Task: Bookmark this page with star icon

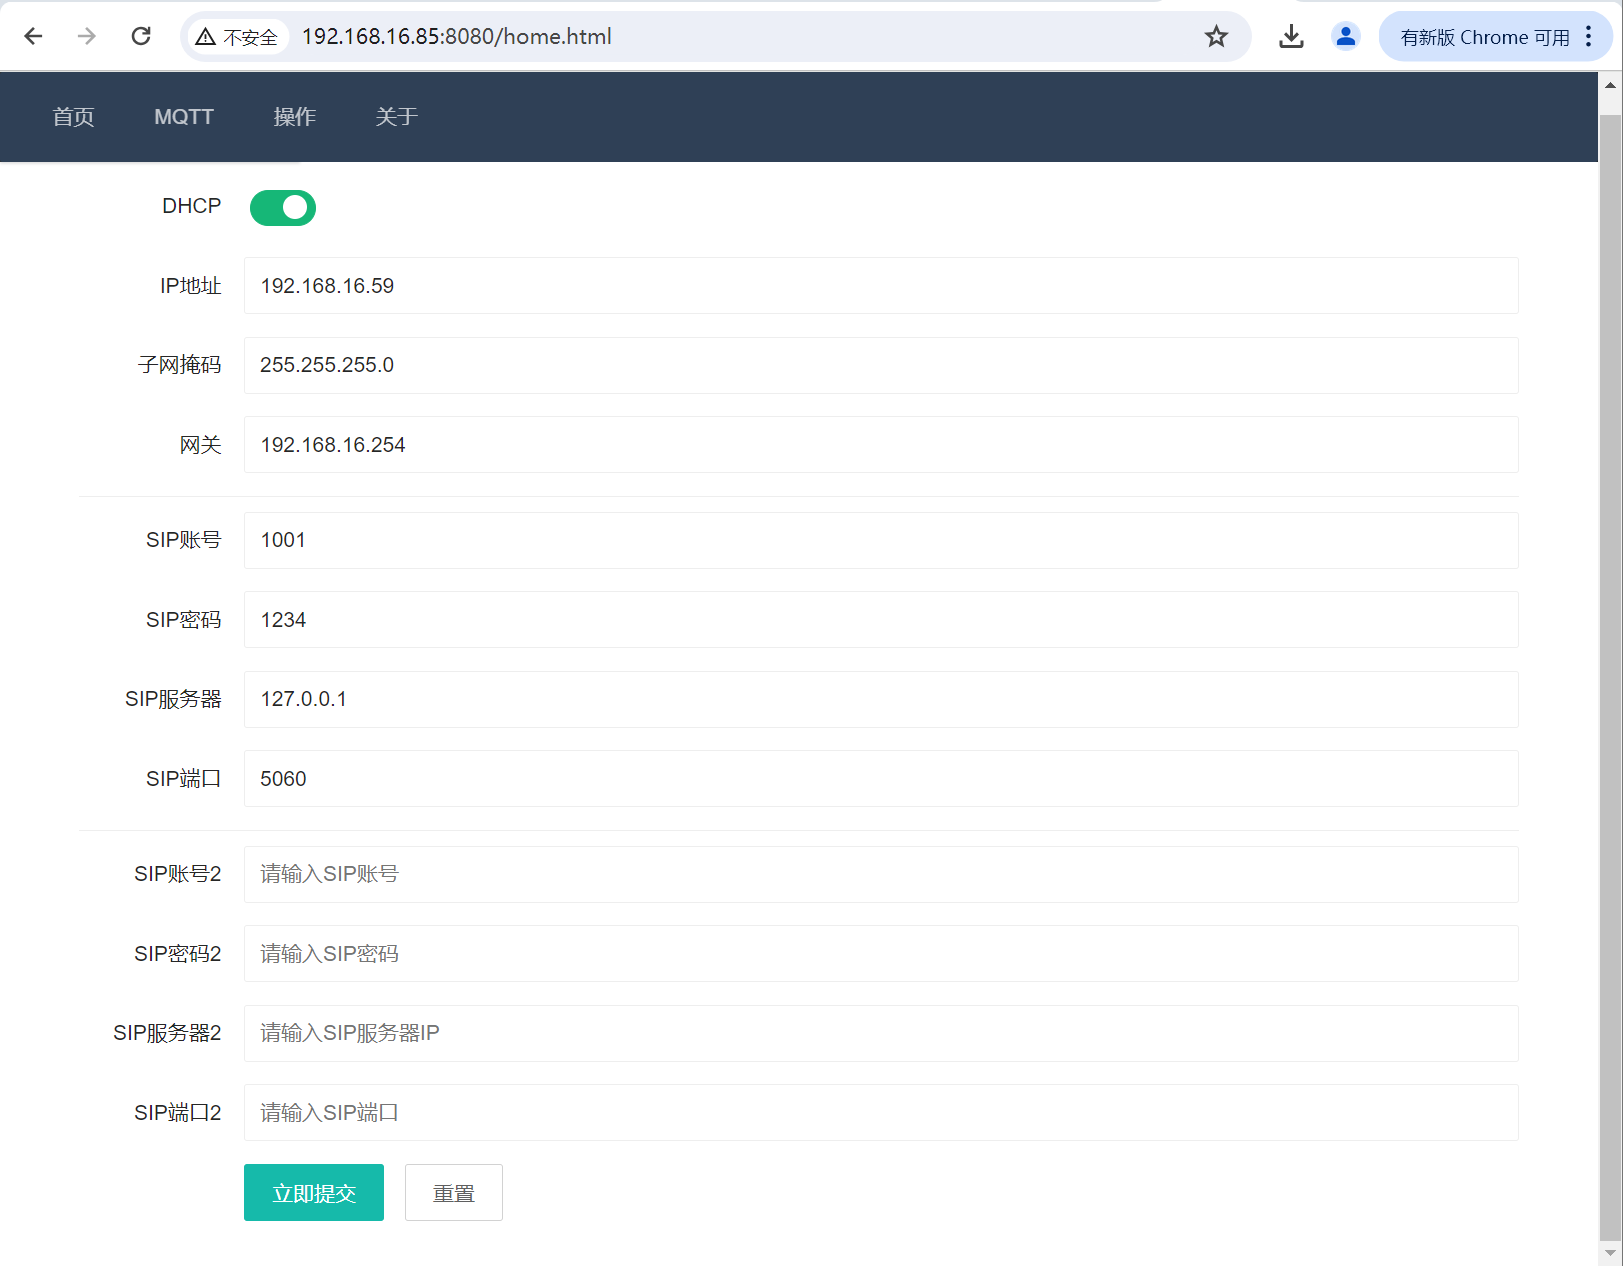Action: click(x=1215, y=37)
